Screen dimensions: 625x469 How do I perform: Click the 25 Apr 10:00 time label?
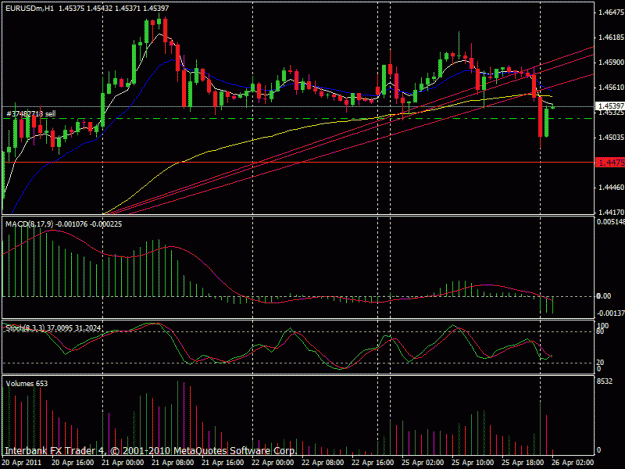473,463
